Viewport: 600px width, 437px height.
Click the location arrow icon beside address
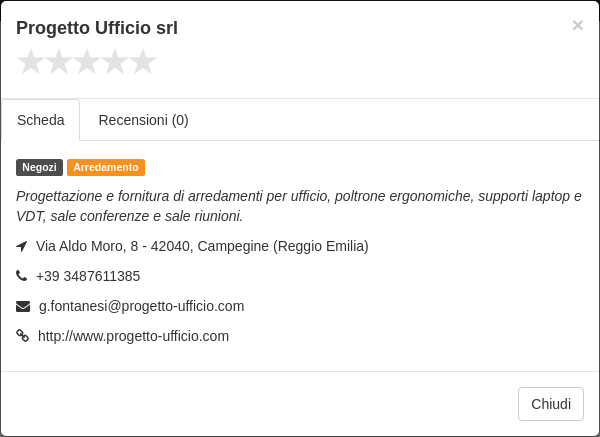click(x=22, y=246)
